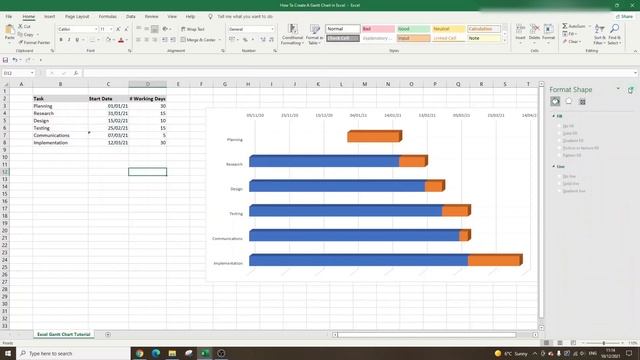Screen dimensions: 640x360
Task: Click the Save icon in quick access toolbar
Action: 5,60
